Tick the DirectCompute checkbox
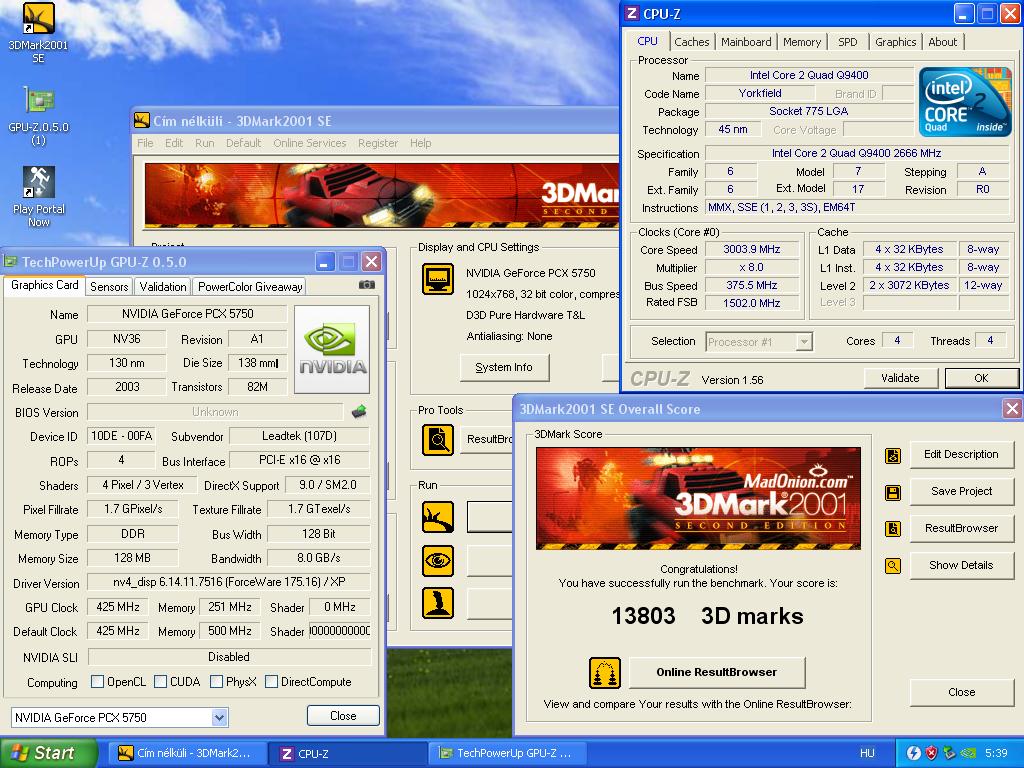 pos(272,682)
